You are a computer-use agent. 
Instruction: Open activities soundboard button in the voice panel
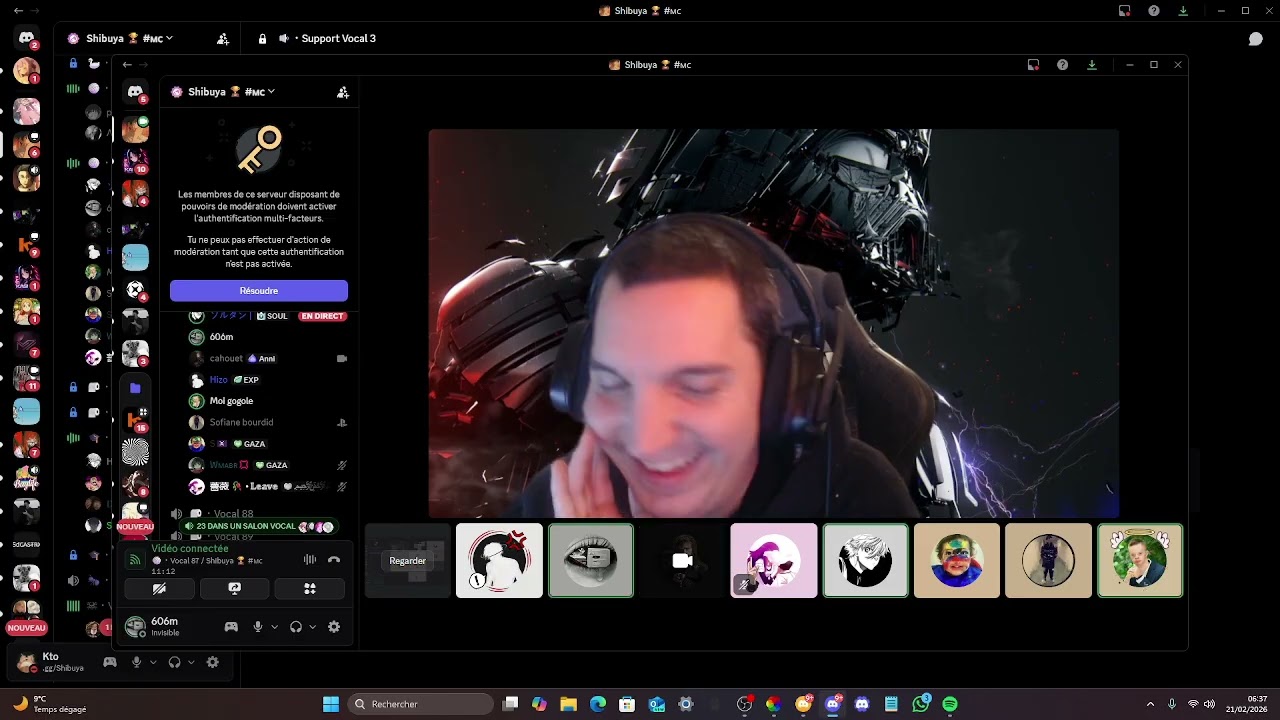[310, 589]
